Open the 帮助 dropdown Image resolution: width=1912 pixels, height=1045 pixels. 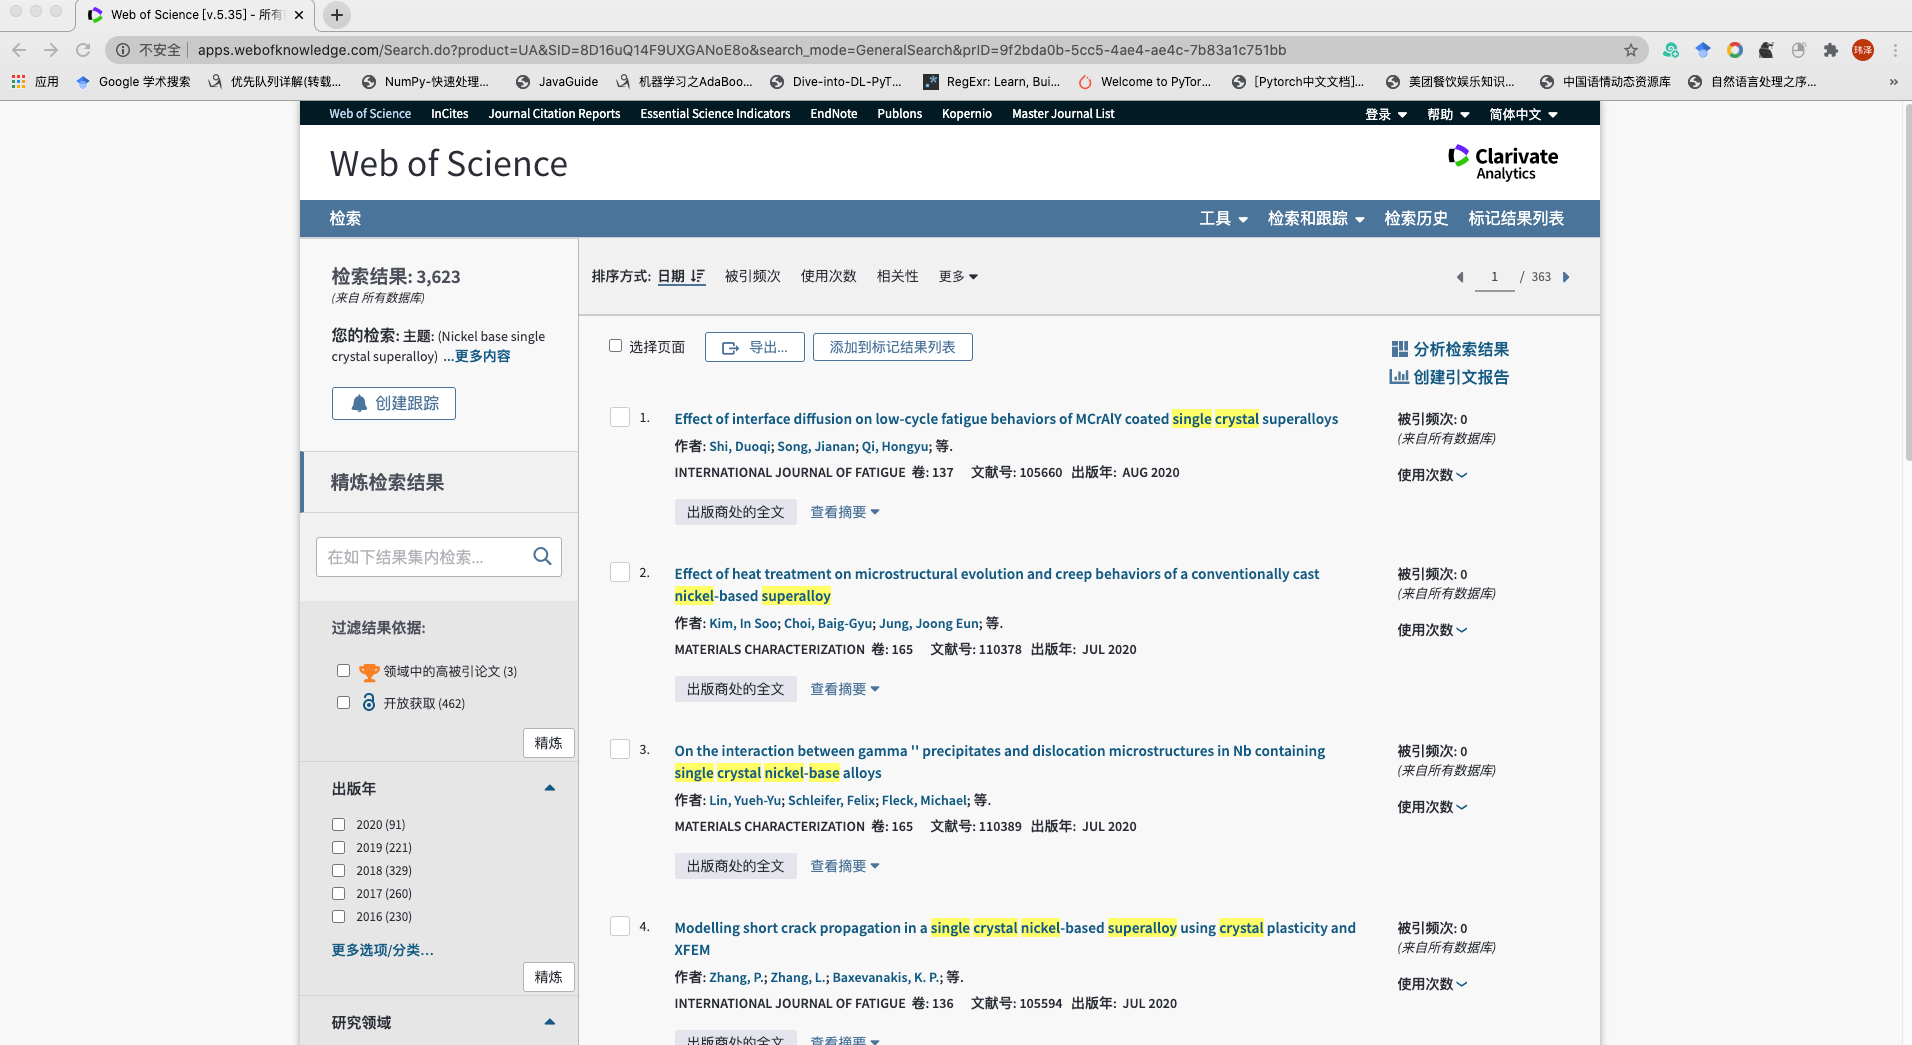(1448, 114)
